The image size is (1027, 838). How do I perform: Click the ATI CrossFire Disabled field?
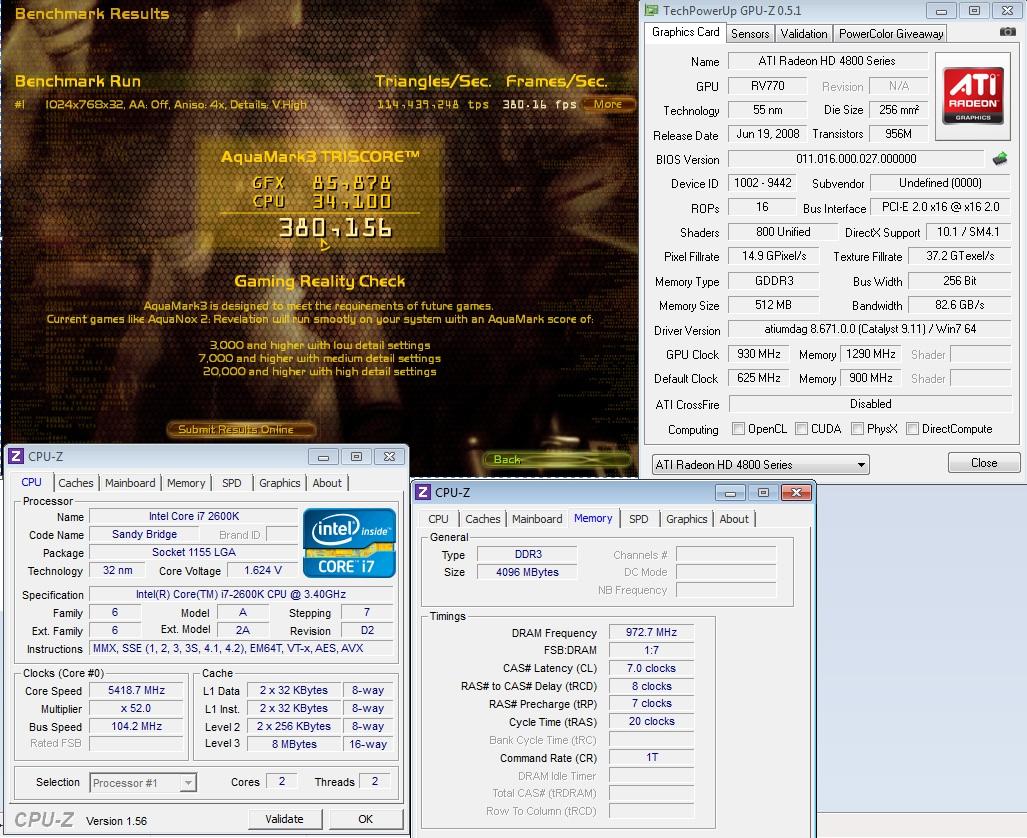870,404
